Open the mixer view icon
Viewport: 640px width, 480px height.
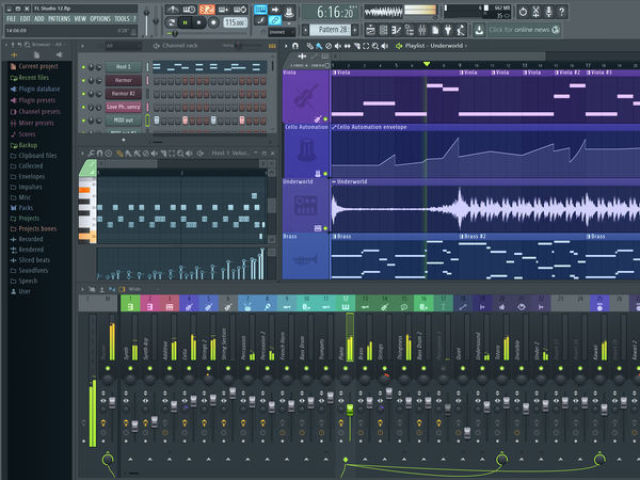click(x=422, y=30)
